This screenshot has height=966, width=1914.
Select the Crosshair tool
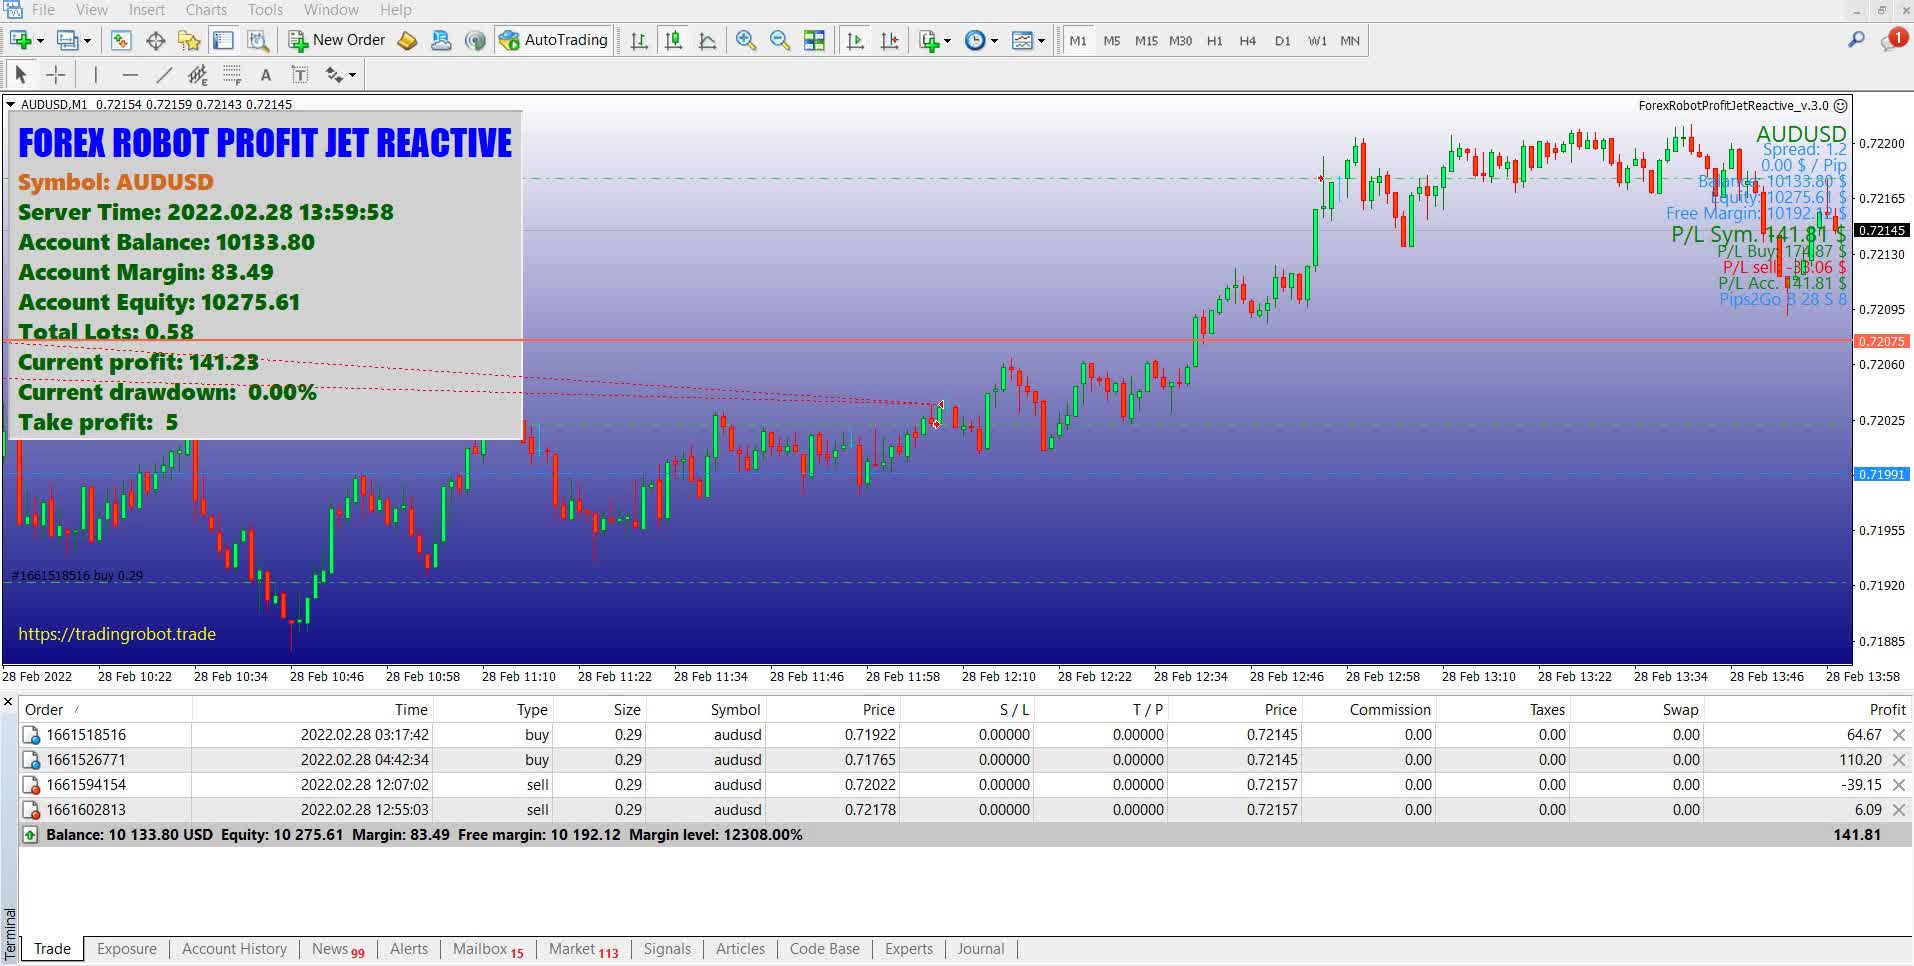click(56, 75)
